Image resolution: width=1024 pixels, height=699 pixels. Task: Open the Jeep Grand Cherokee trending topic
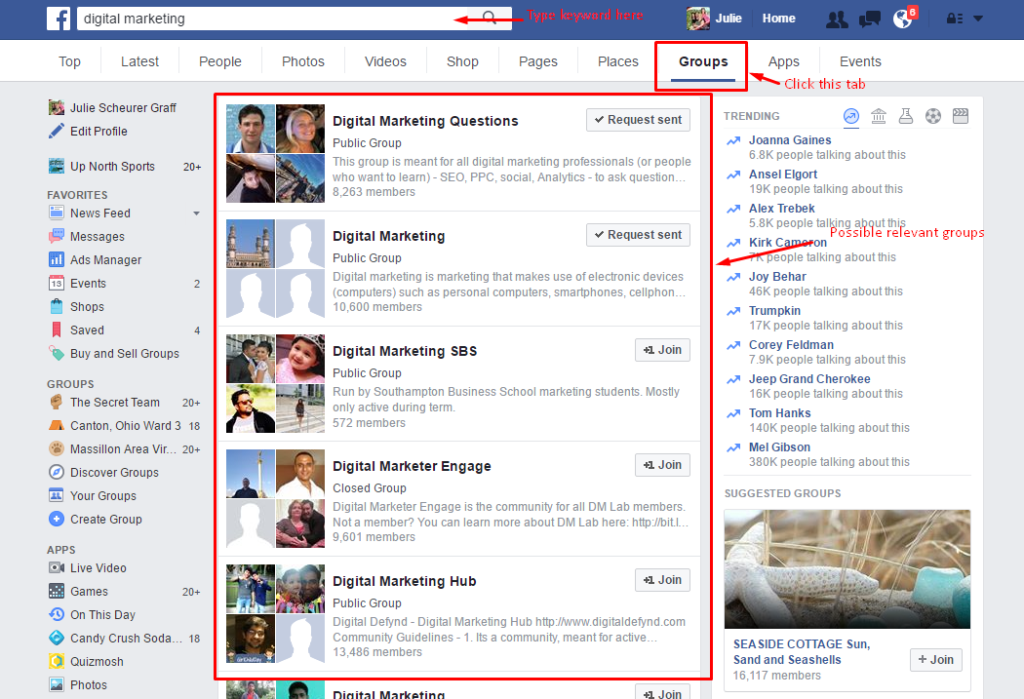(x=809, y=379)
